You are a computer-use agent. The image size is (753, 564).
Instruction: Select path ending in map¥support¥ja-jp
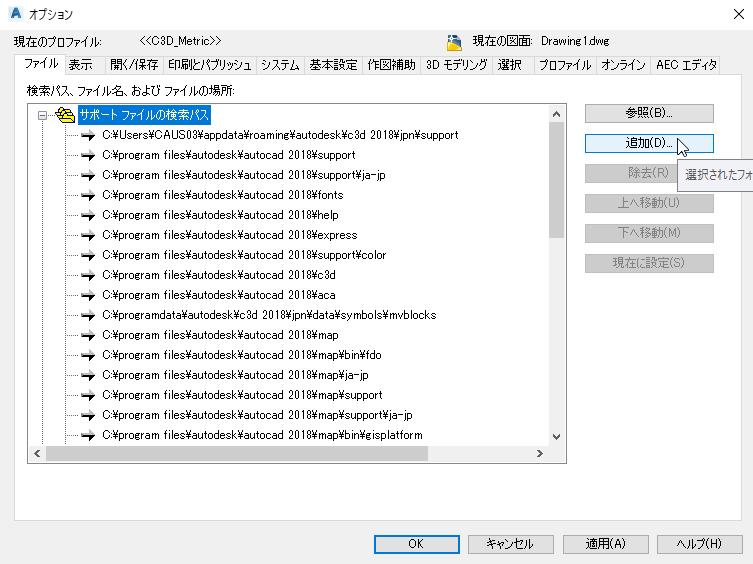[x=257, y=415]
